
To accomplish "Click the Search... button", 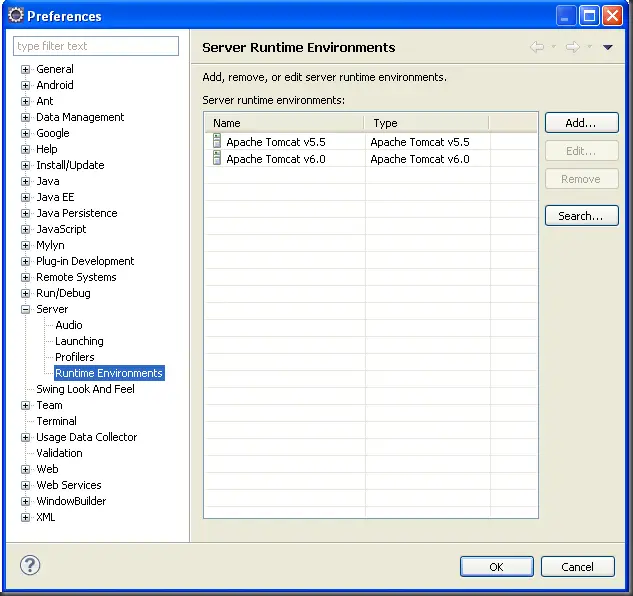I will [x=581, y=216].
